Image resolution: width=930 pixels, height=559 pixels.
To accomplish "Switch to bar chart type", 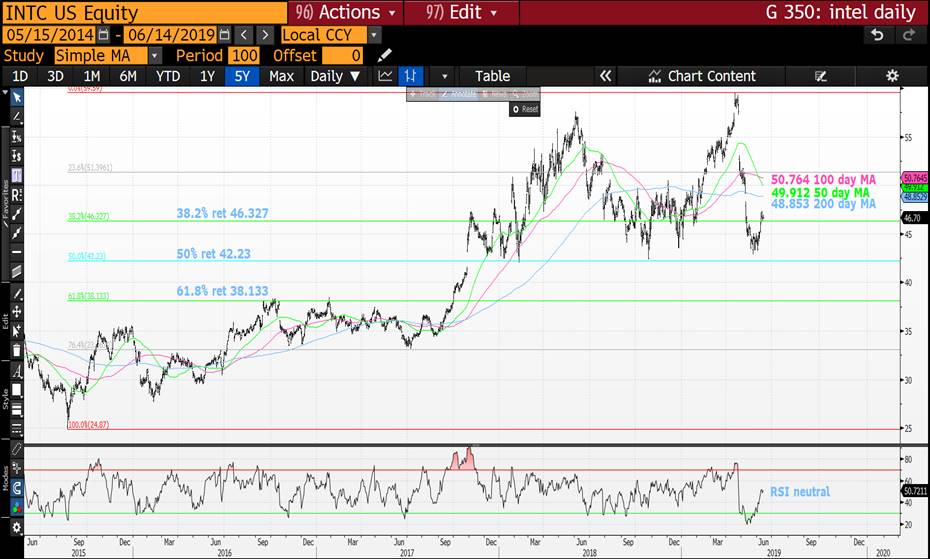I will [410, 76].
